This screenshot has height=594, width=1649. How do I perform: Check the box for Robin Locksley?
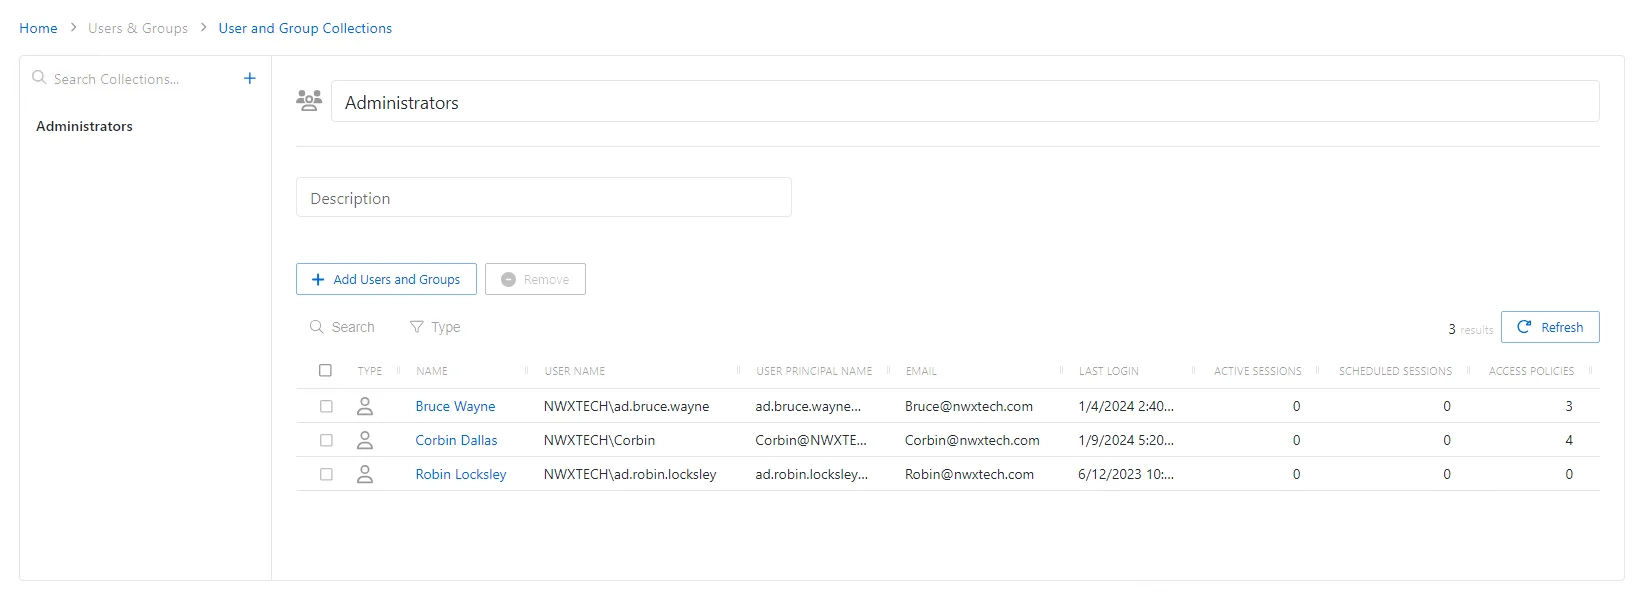326,474
